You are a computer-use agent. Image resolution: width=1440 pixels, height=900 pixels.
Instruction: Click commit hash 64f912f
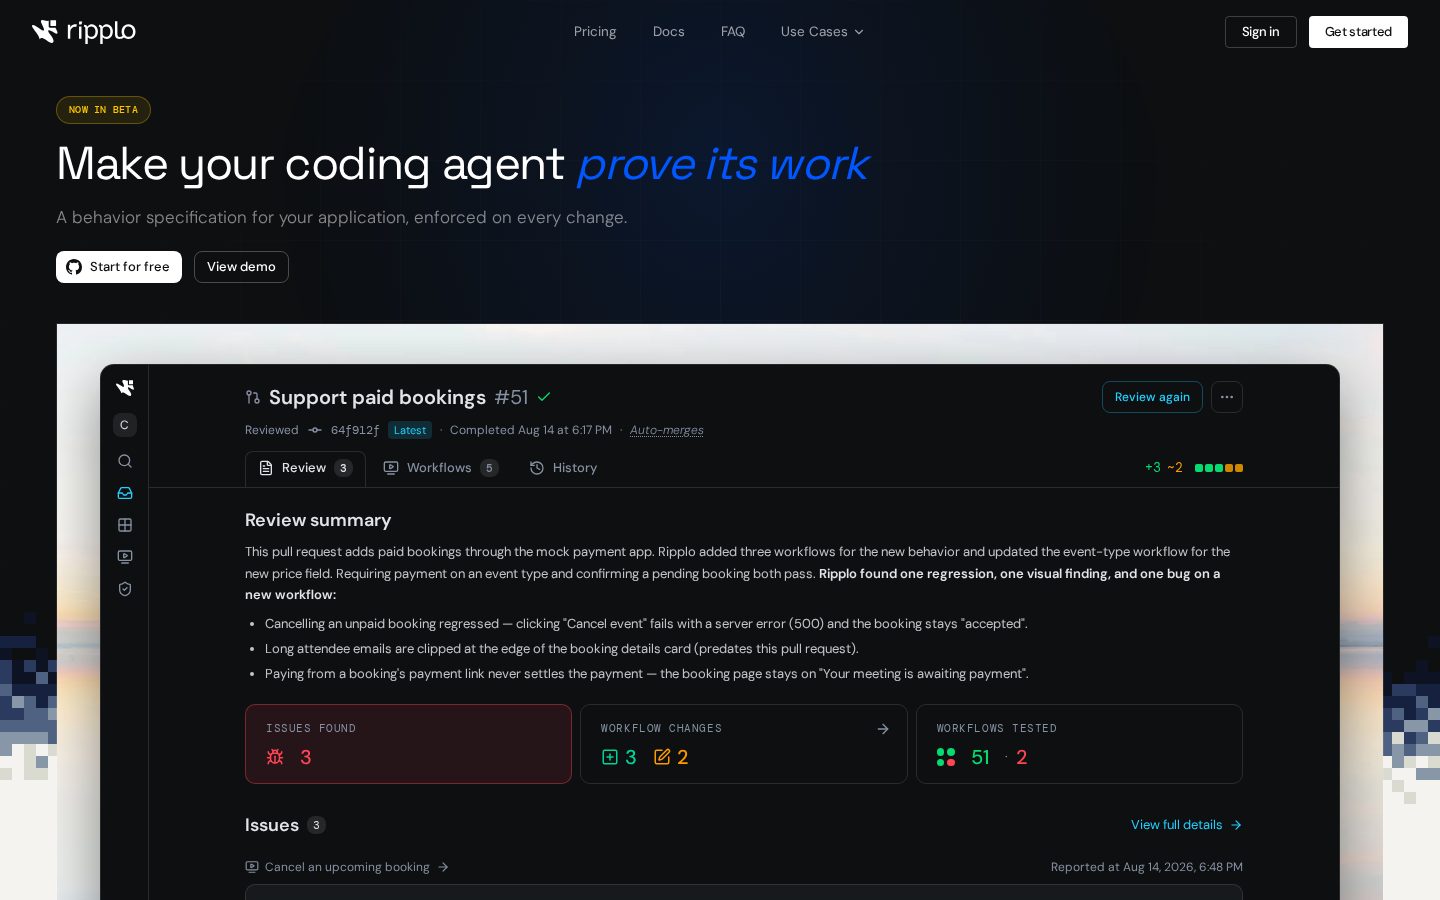[x=355, y=430]
